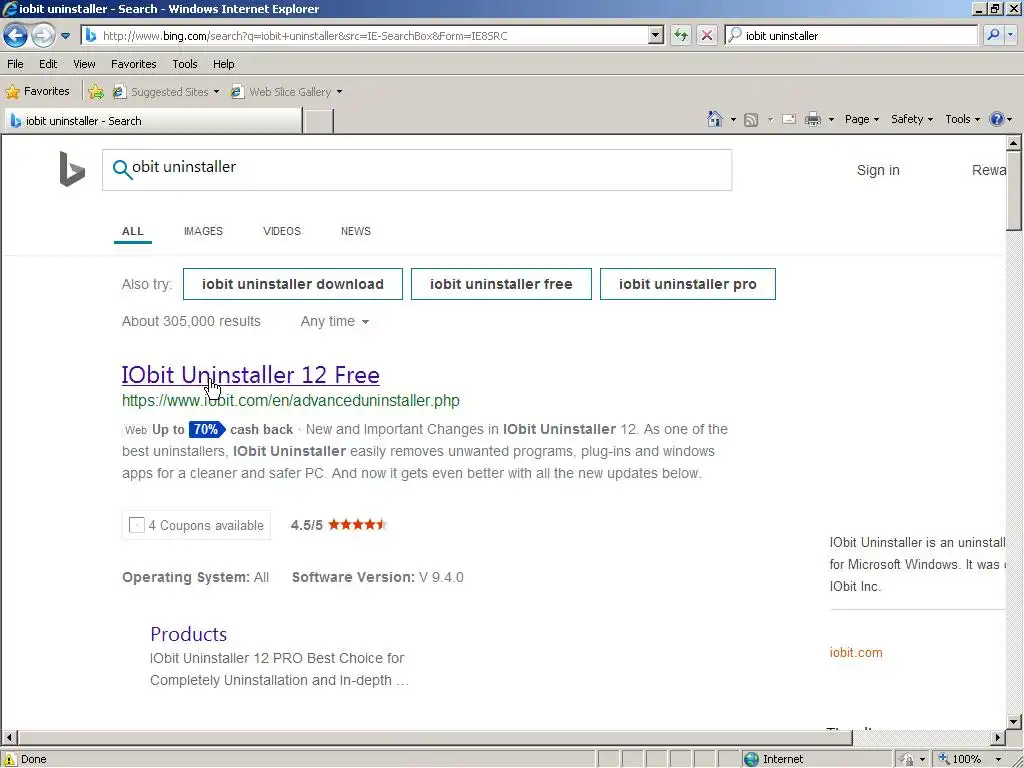1024x768 pixels.
Task: Click the Help question mark icon
Action: click(996, 119)
